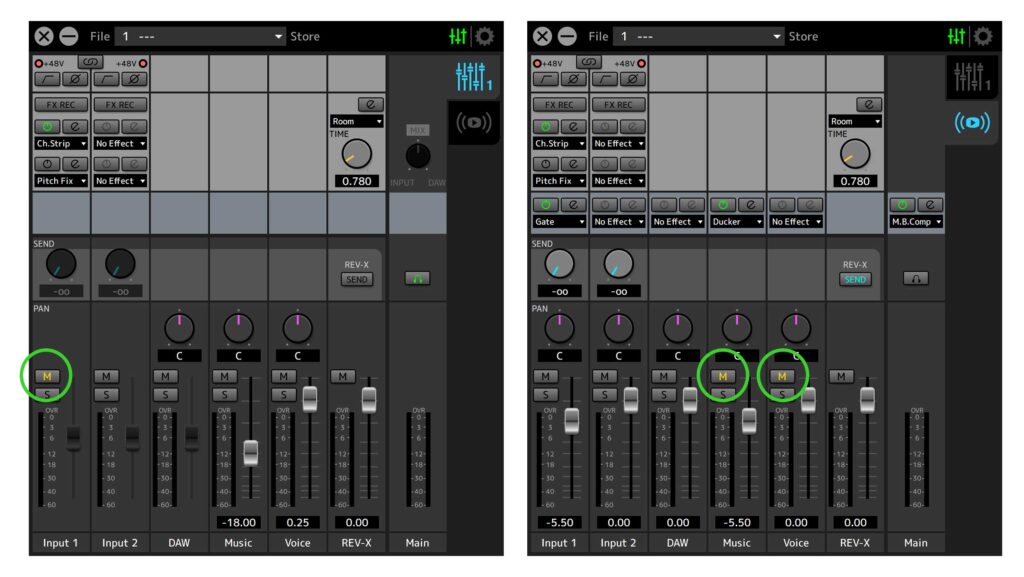Image resolution: width=1024 pixels, height=577 pixels.
Task: Open the M.B.Comp editor on the right Main channel
Action: click(x=928, y=204)
